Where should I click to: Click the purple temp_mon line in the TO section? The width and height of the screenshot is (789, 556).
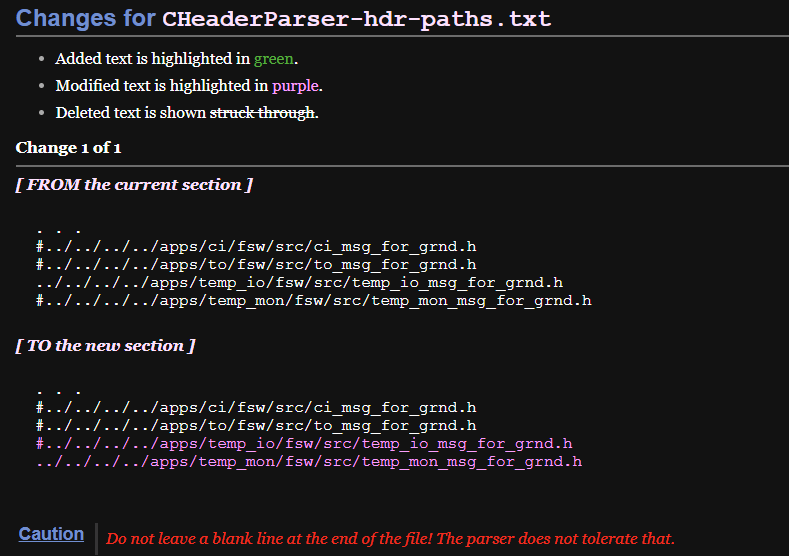[309, 462]
